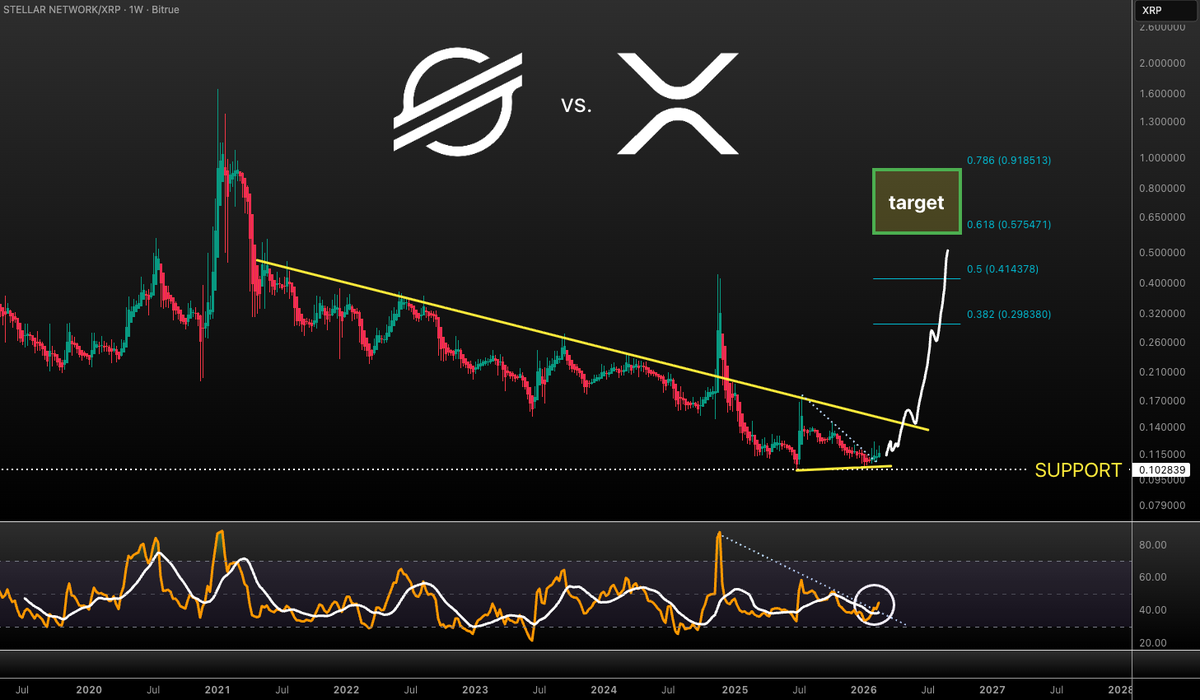The height and width of the screenshot is (700, 1200).
Task: Click the 2025 year on time axis
Action: (733, 690)
